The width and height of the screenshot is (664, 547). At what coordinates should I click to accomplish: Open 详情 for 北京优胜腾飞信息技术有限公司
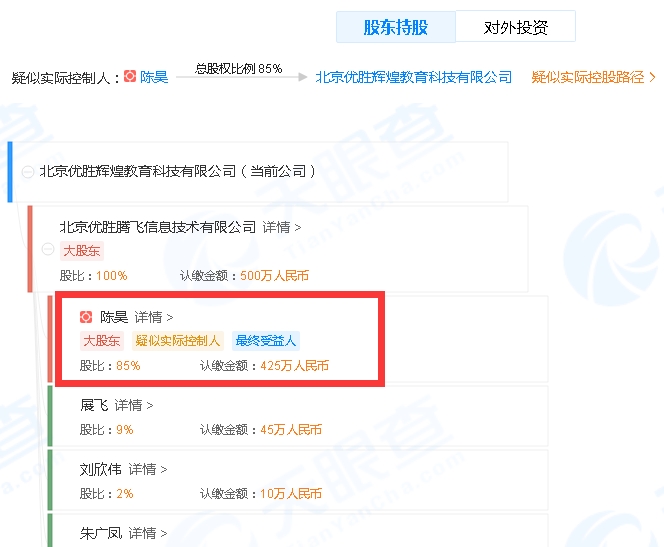pyautogui.click(x=282, y=227)
